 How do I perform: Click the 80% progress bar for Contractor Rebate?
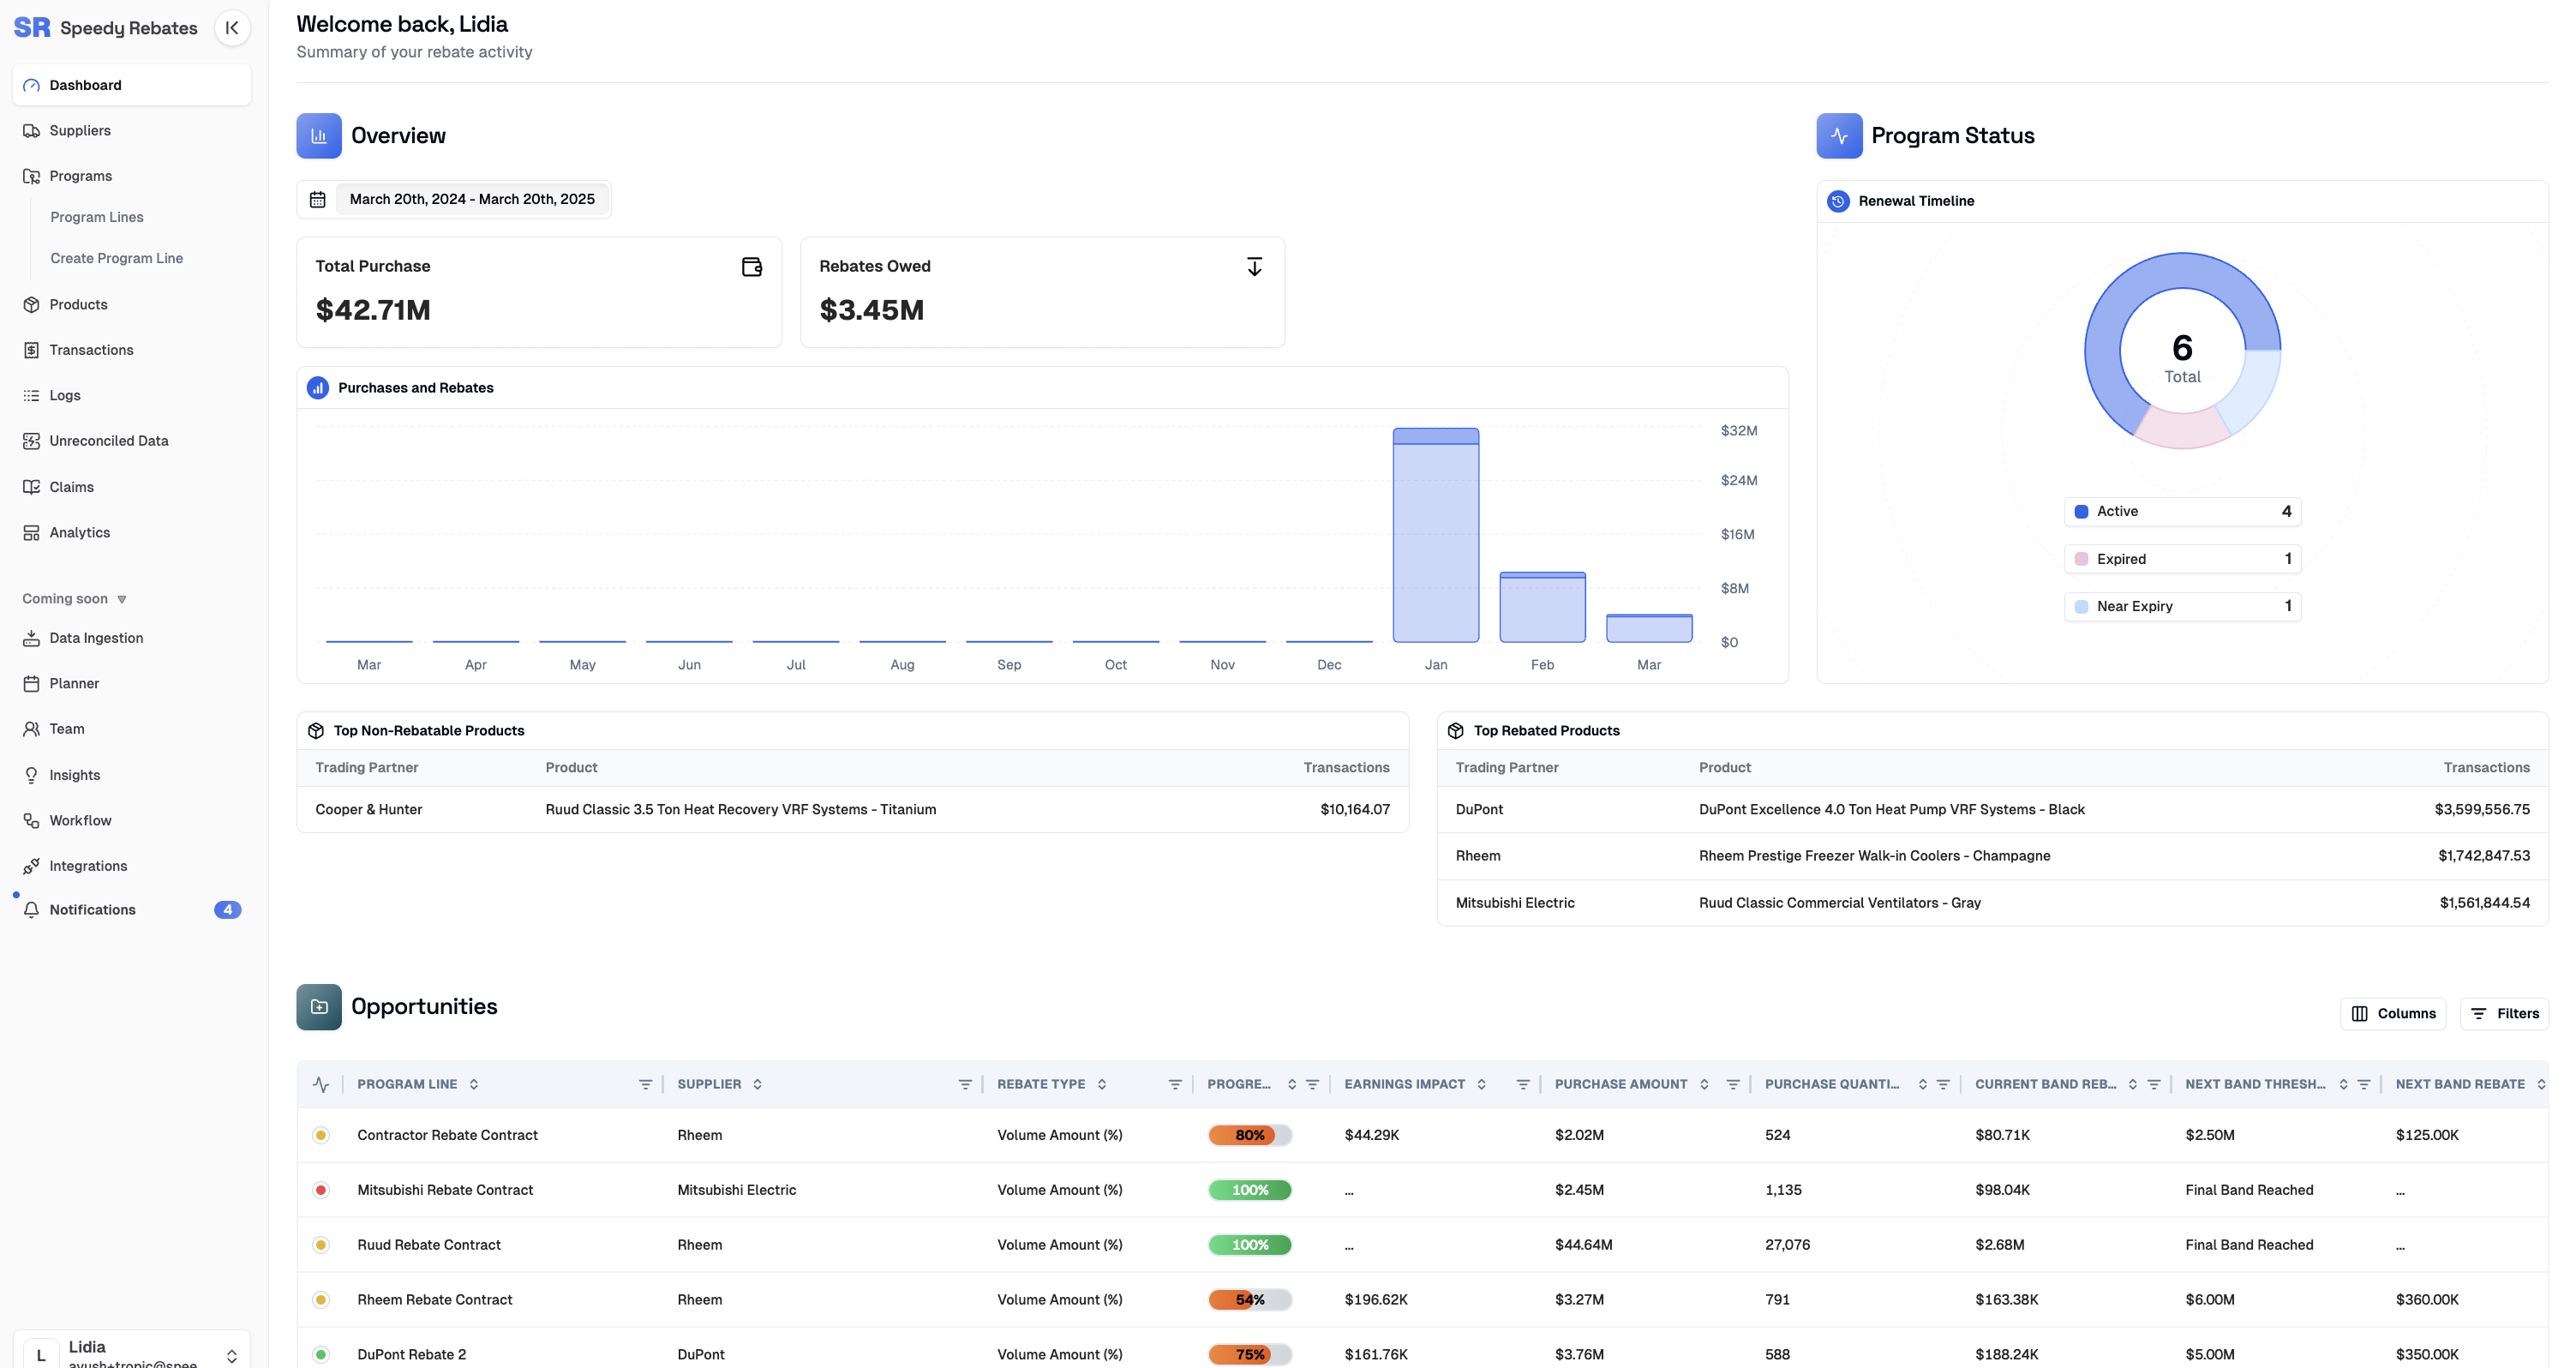click(1249, 1135)
